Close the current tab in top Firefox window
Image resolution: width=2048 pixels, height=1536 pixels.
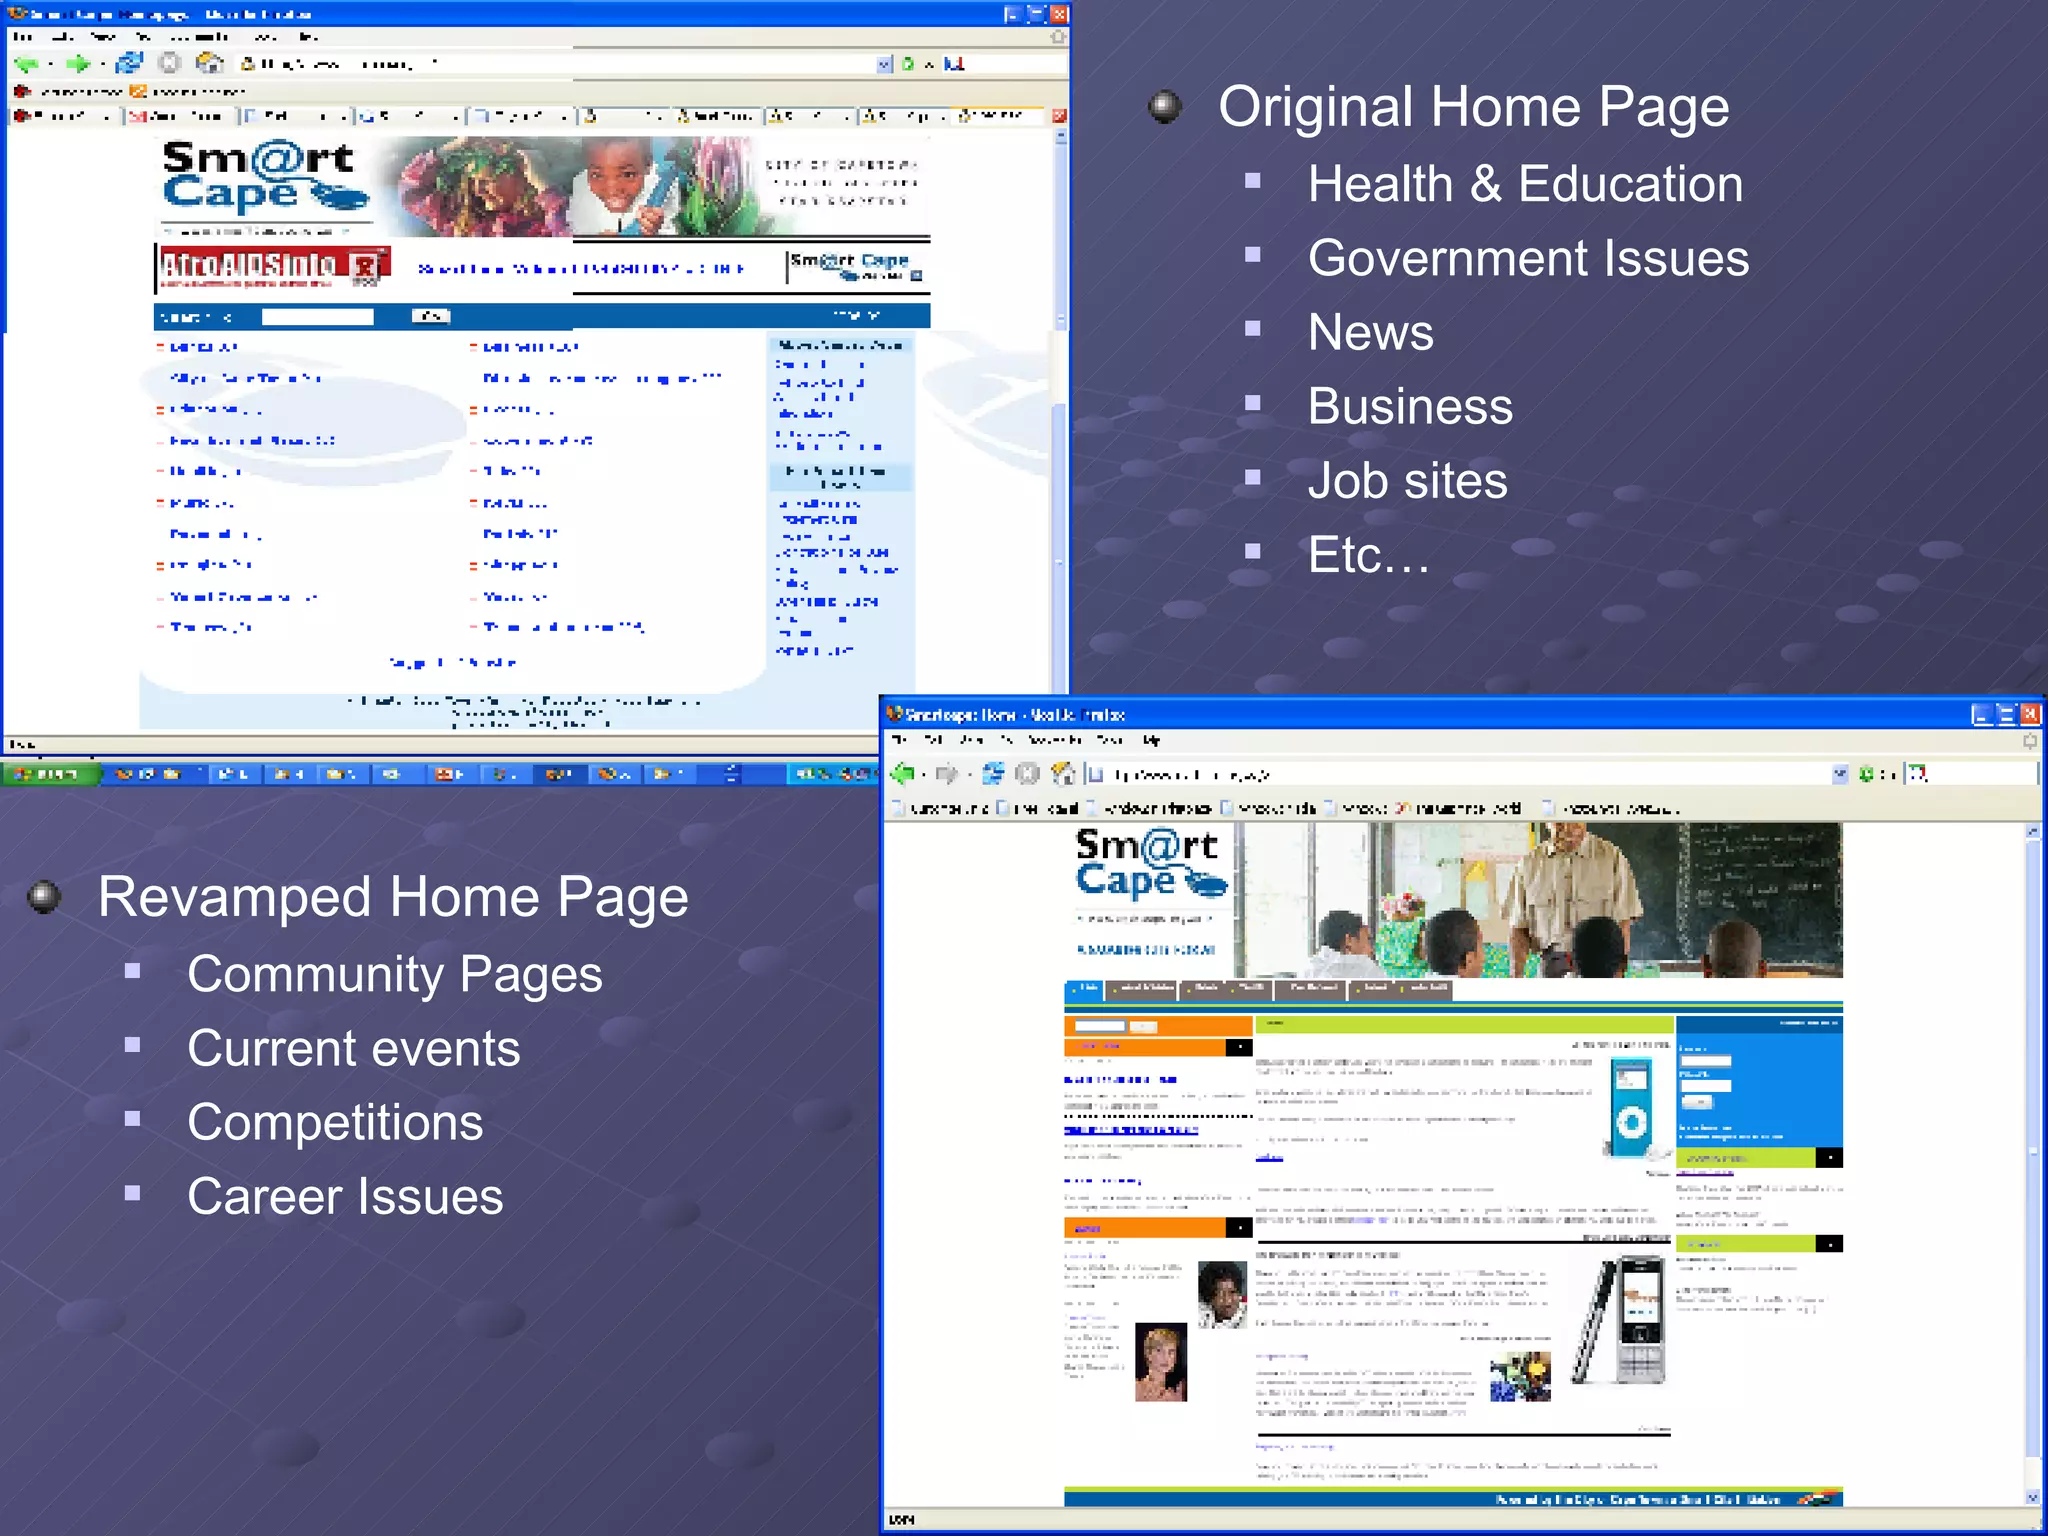click(x=1059, y=116)
